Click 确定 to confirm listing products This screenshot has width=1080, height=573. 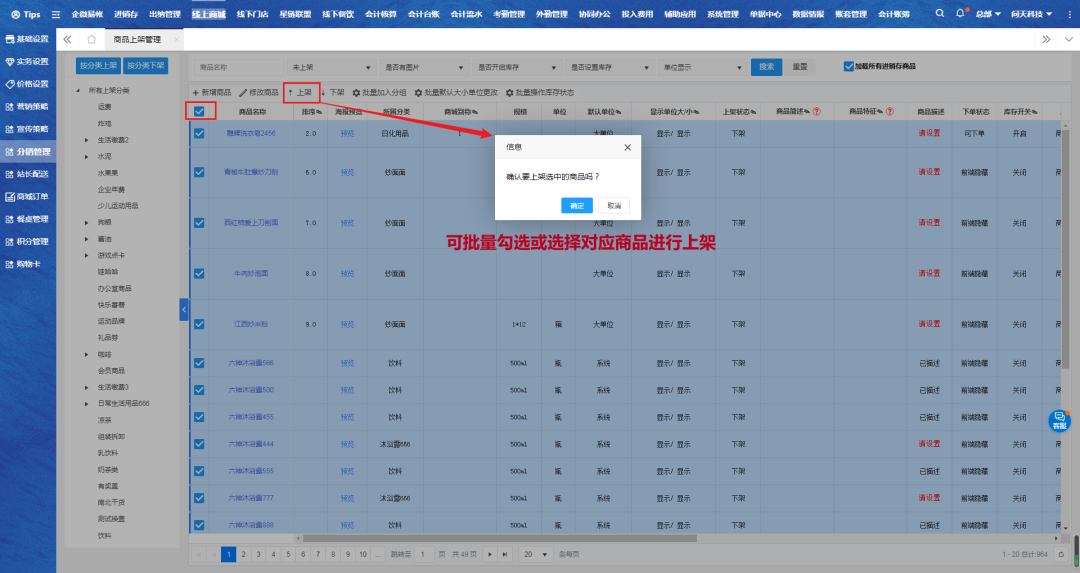coord(577,205)
